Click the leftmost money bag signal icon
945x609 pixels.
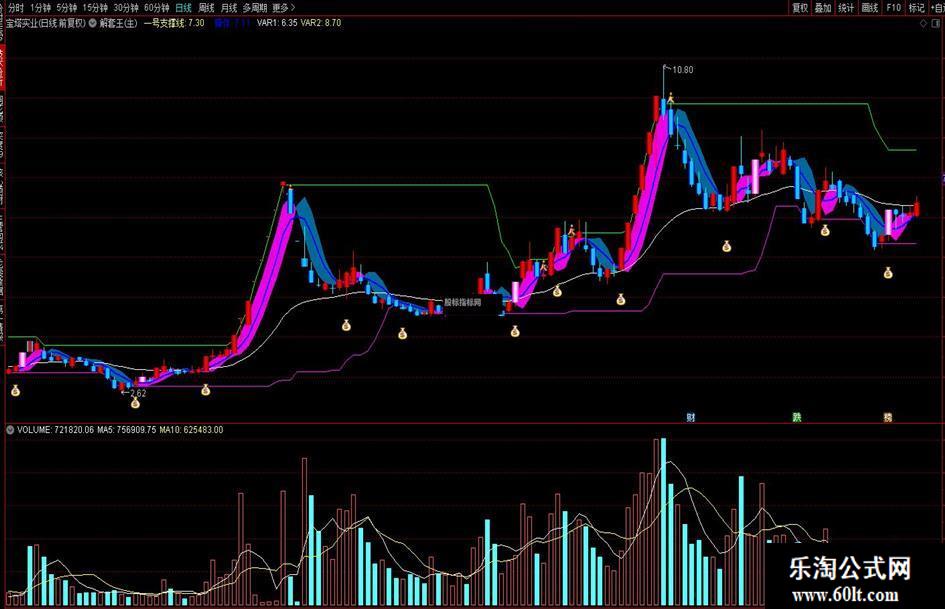pos(16,391)
